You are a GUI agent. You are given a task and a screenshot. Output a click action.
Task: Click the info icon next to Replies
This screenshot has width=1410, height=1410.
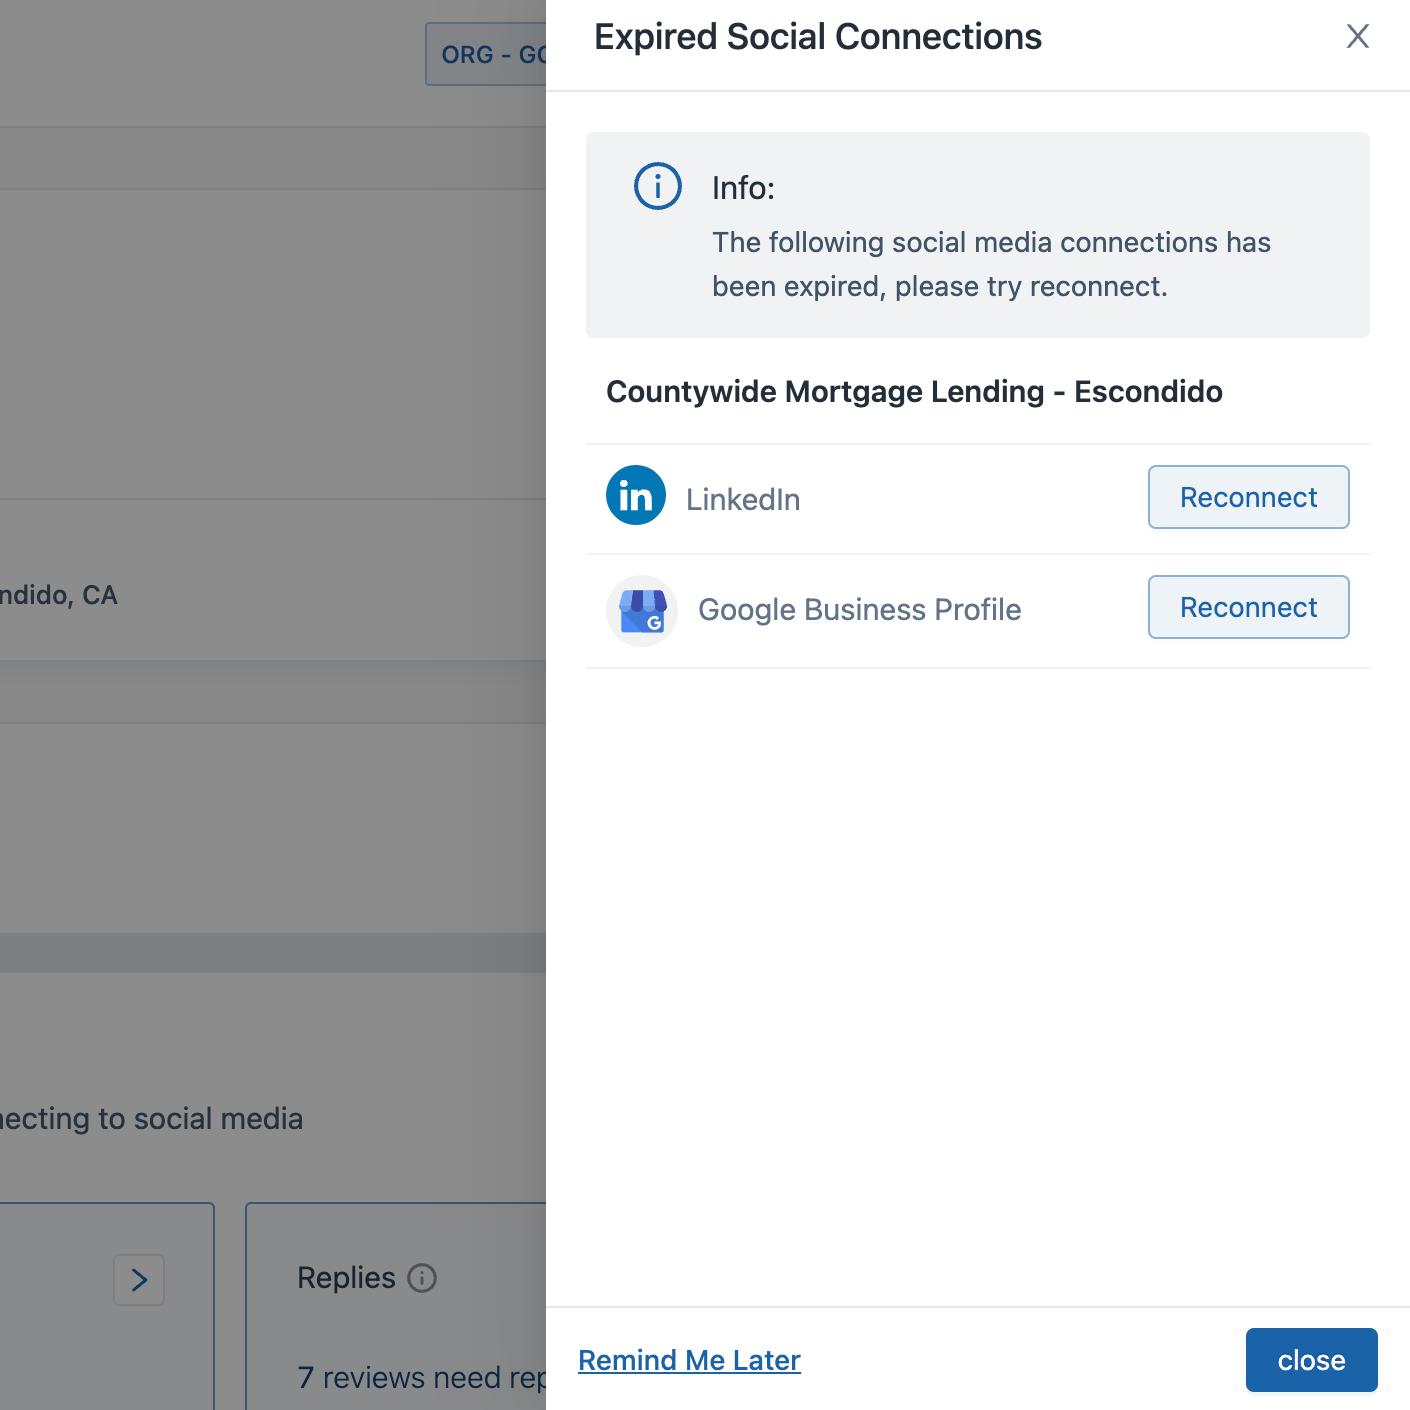422,1278
